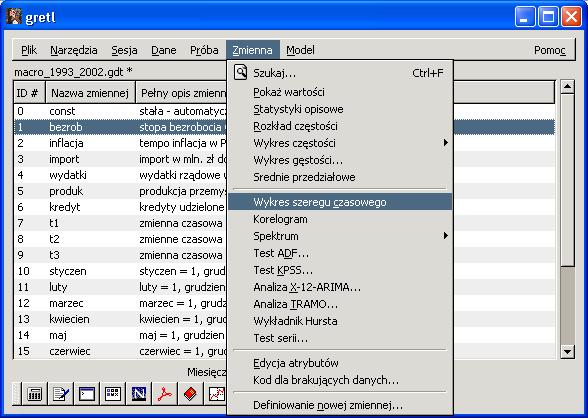Viewport: 588px width, 418px height.
Task: Open Edycja atrybutów menu entry
Action: click(x=340, y=363)
